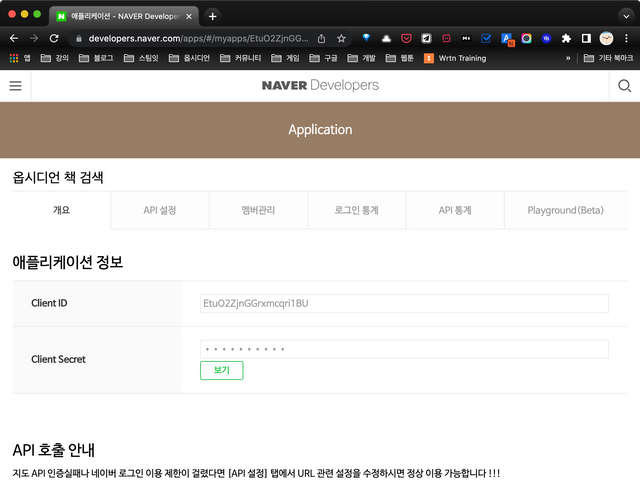Switch to the API 설정 tab

(x=160, y=210)
